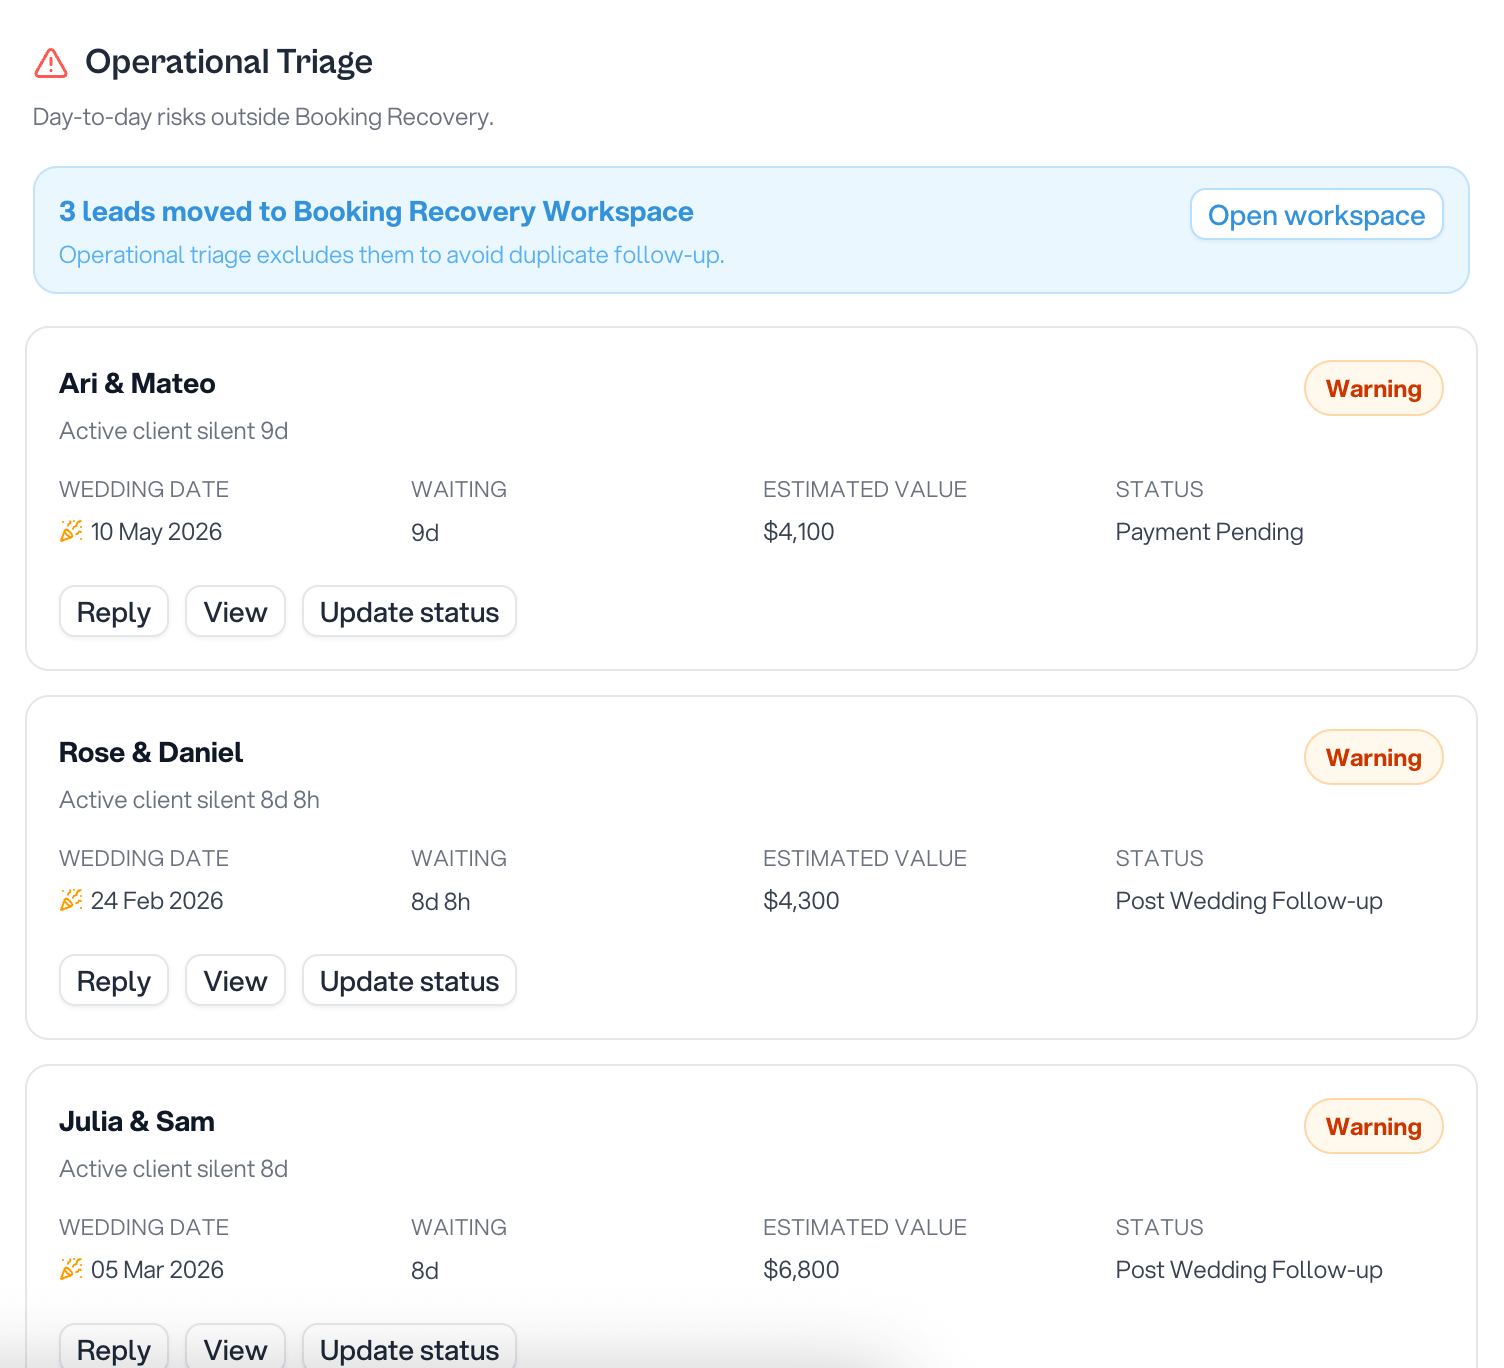
Task: Reply to Rose & Daniel
Action: click(113, 980)
